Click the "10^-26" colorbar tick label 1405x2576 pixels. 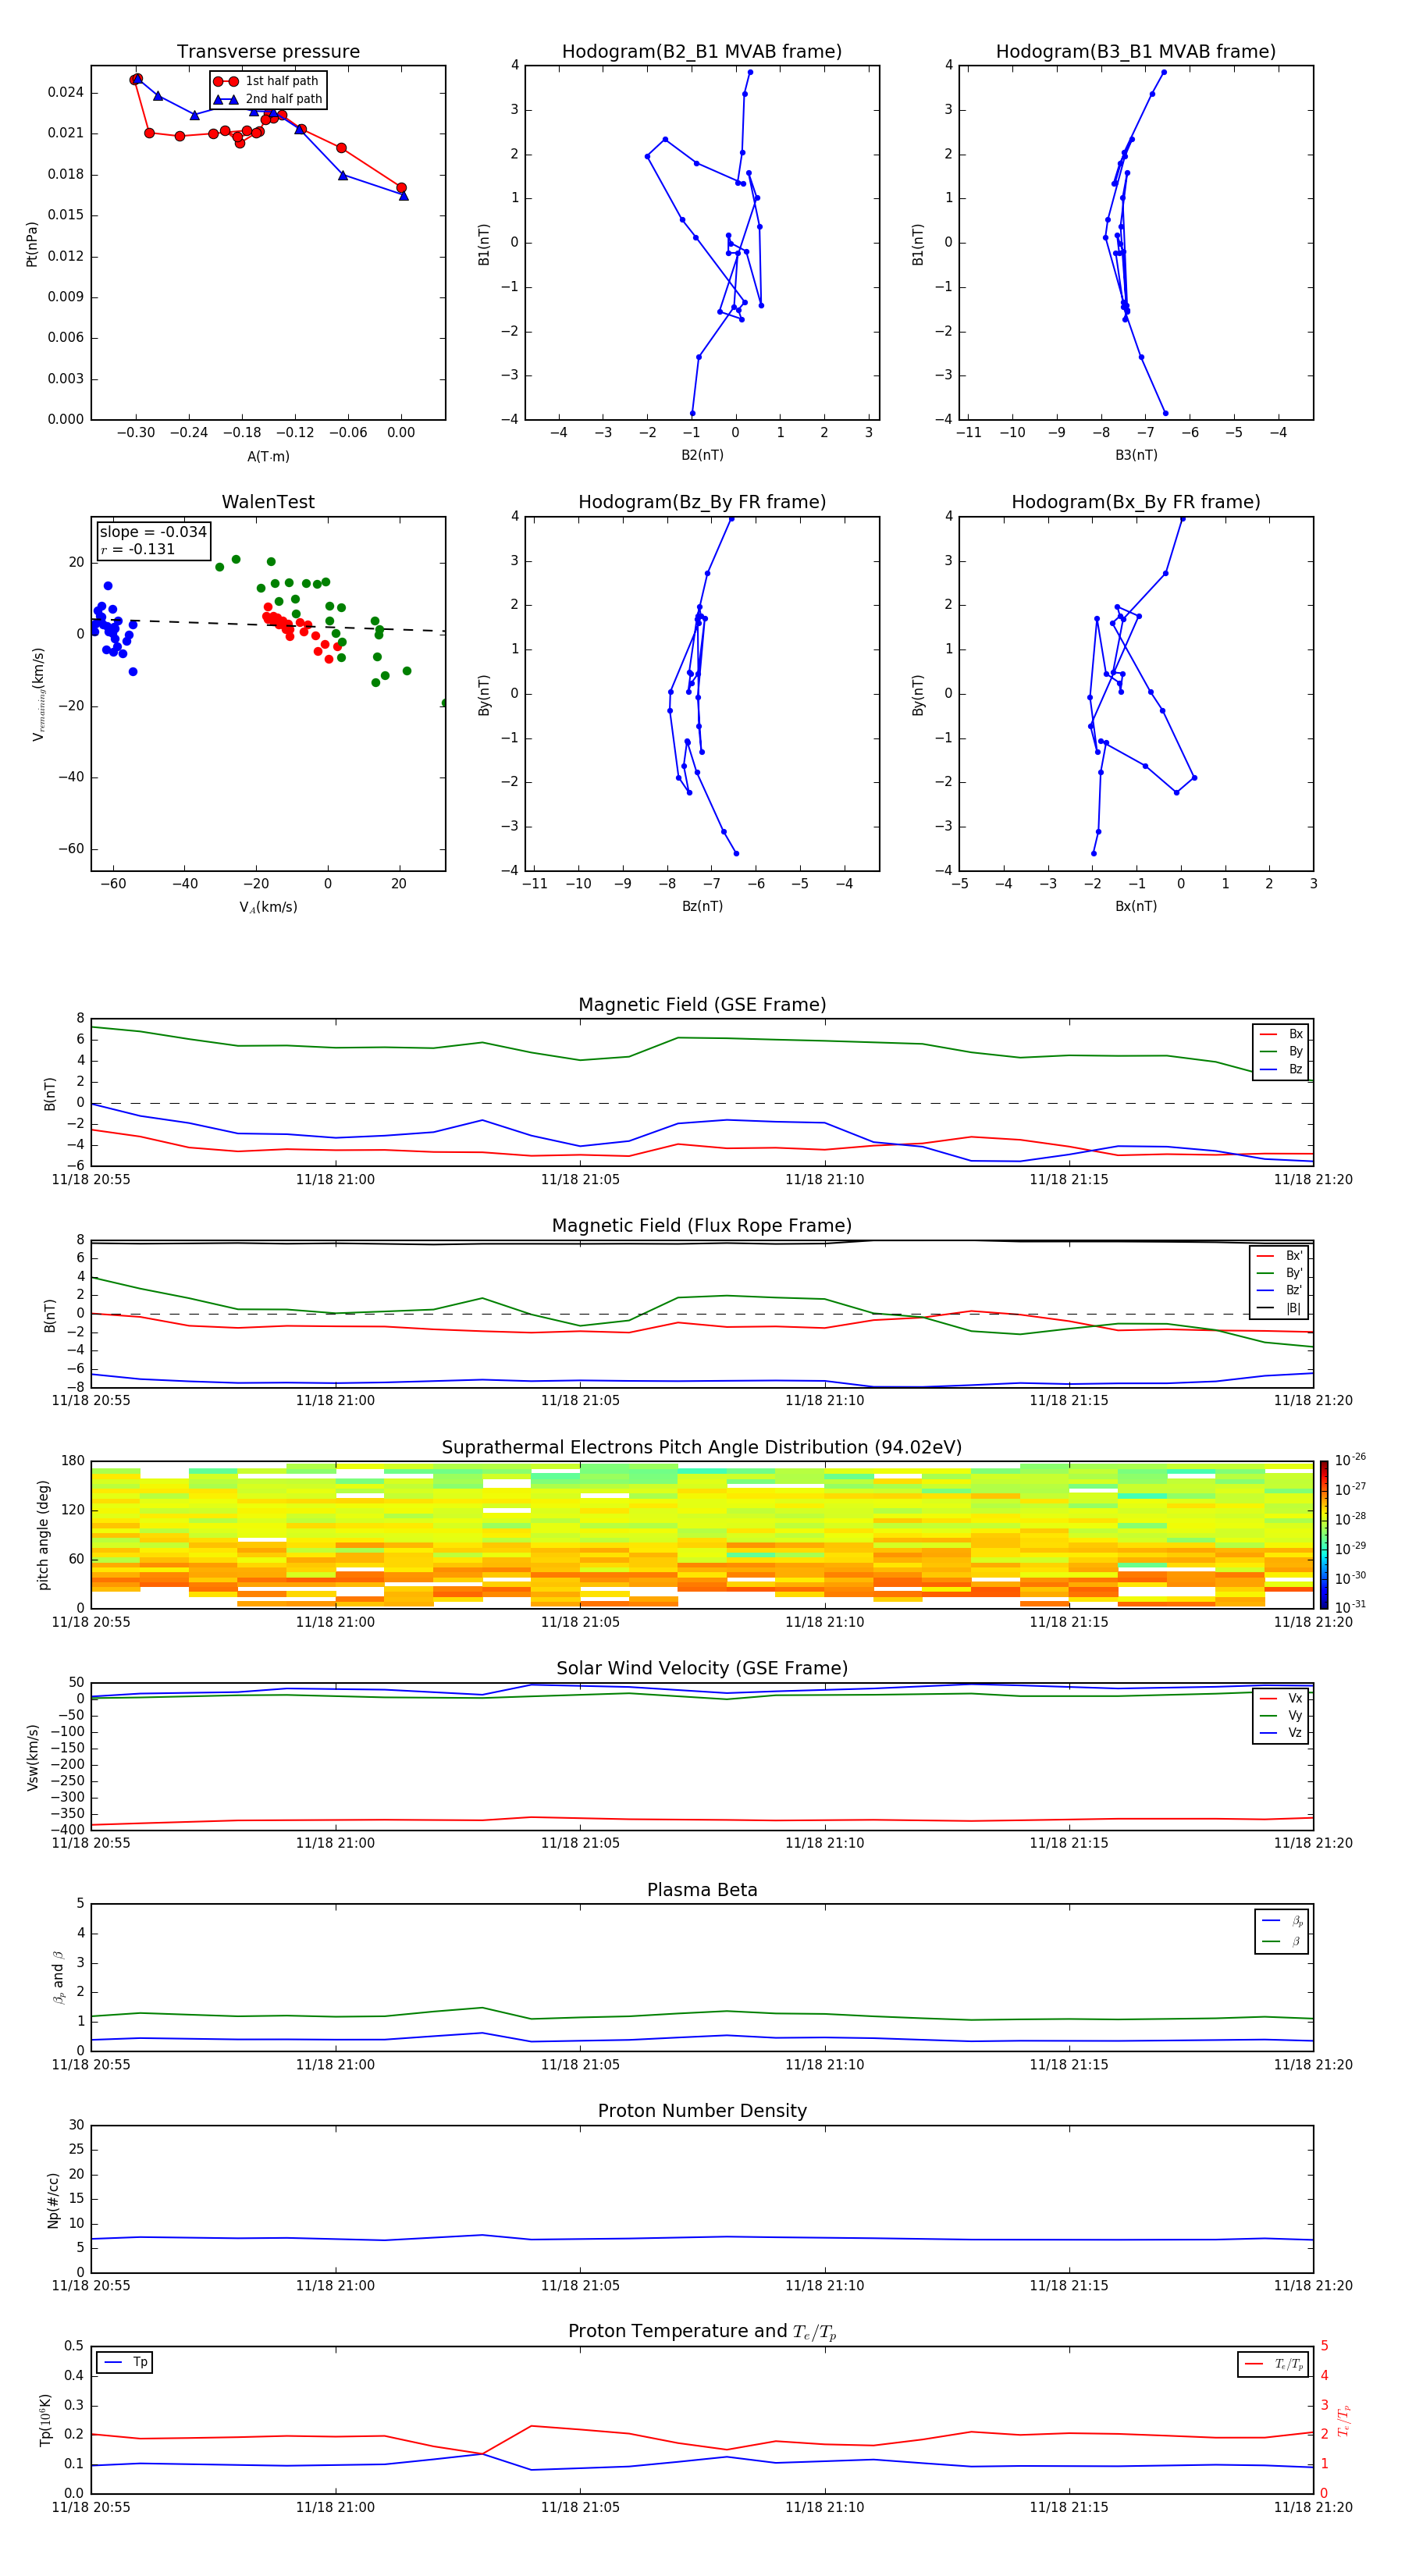tap(1350, 1460)
